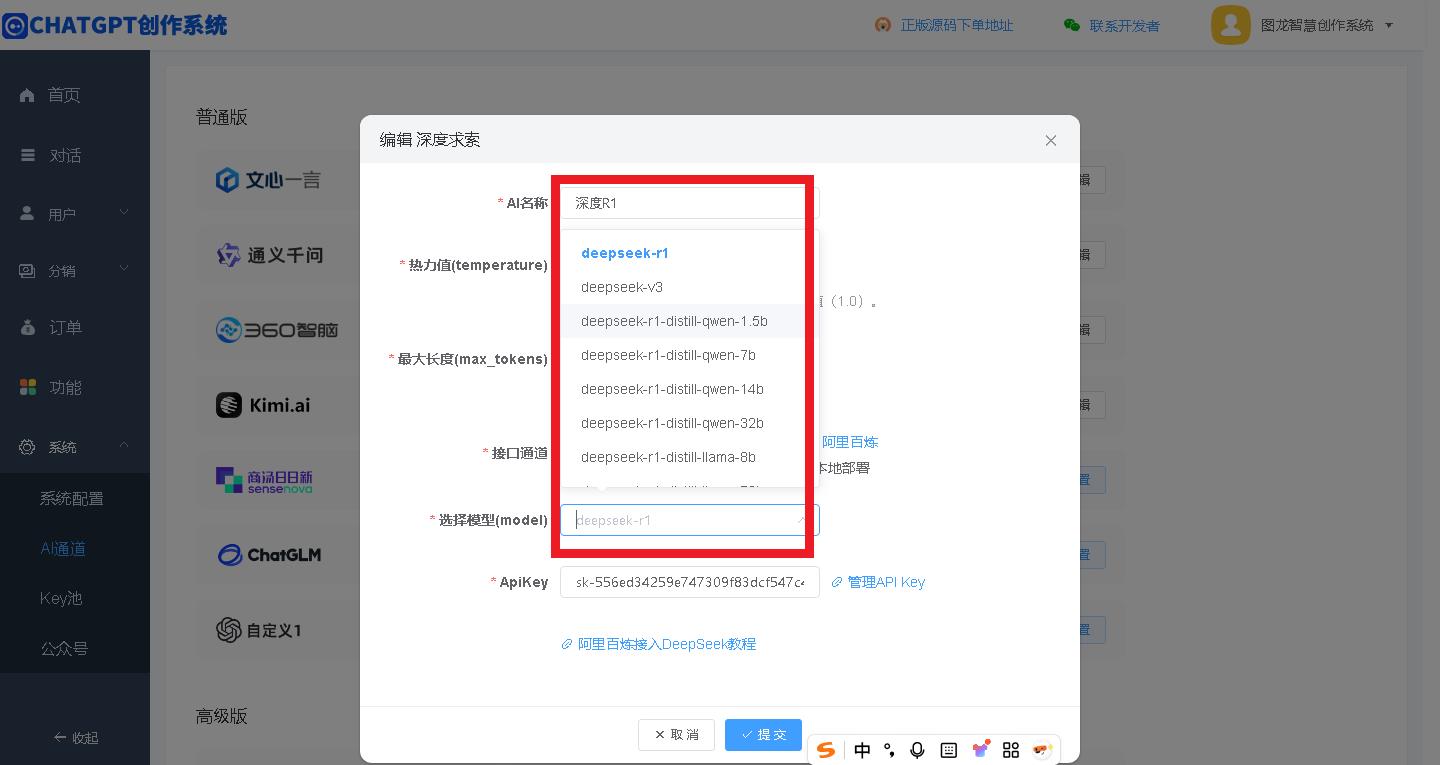1440x765 pixels.
Task: Click the 商汤日日新 sensenova logo
Action: [264, 480]
